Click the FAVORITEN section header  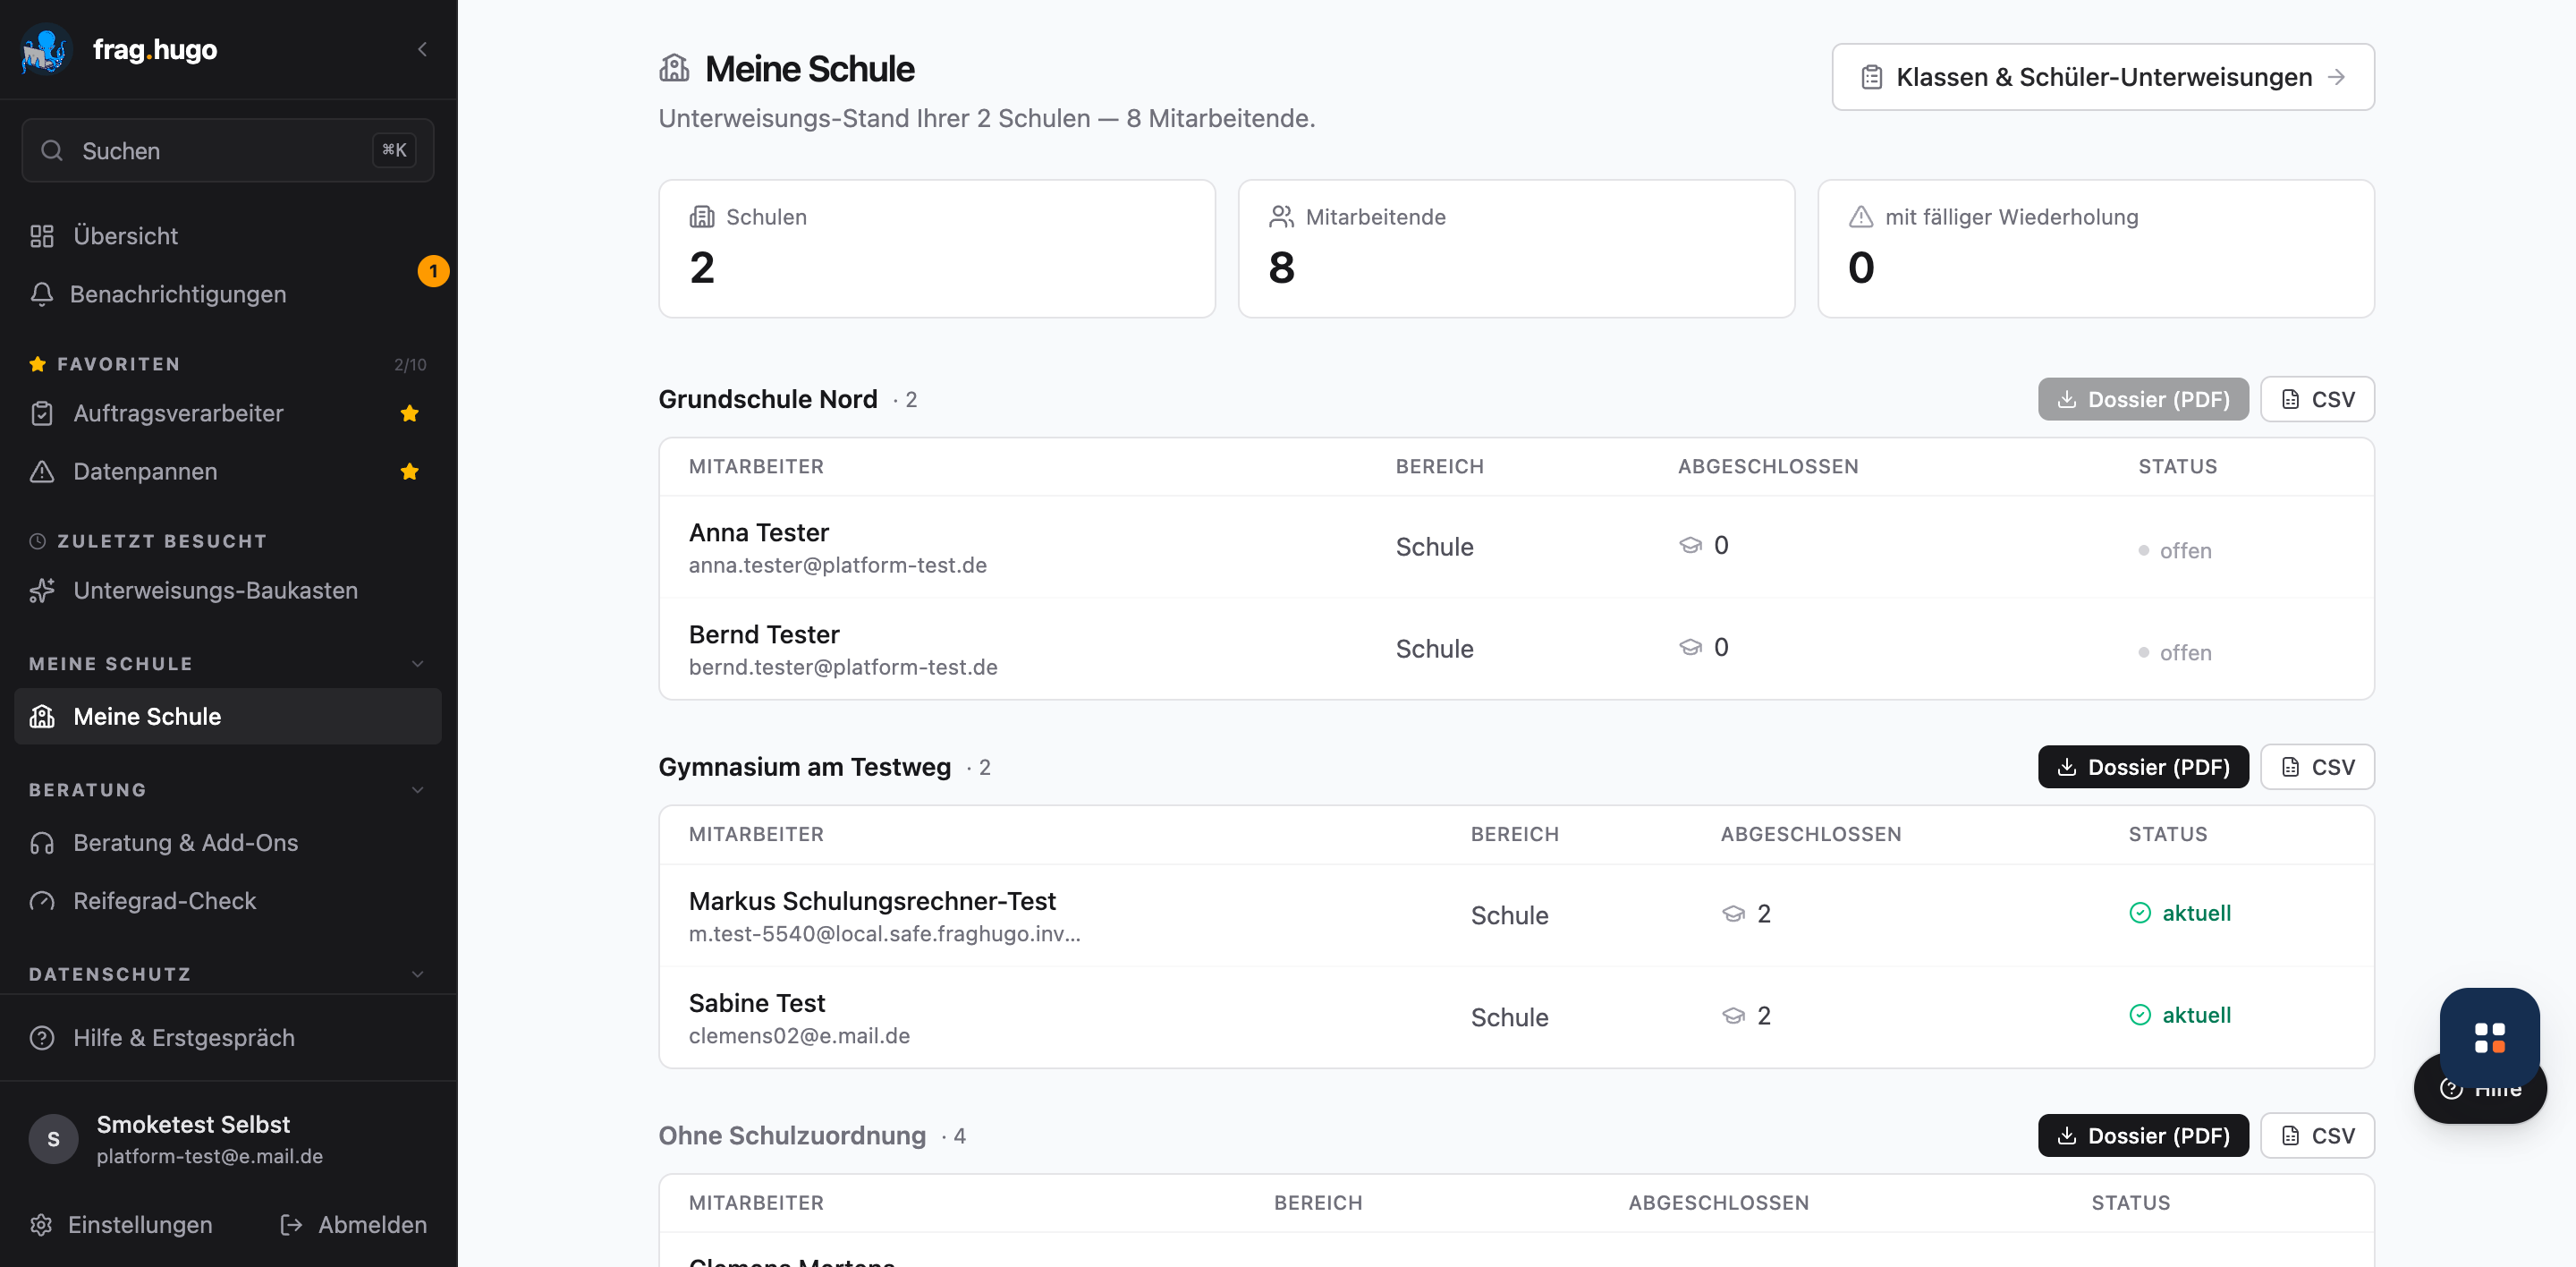(x=118, y=364)
